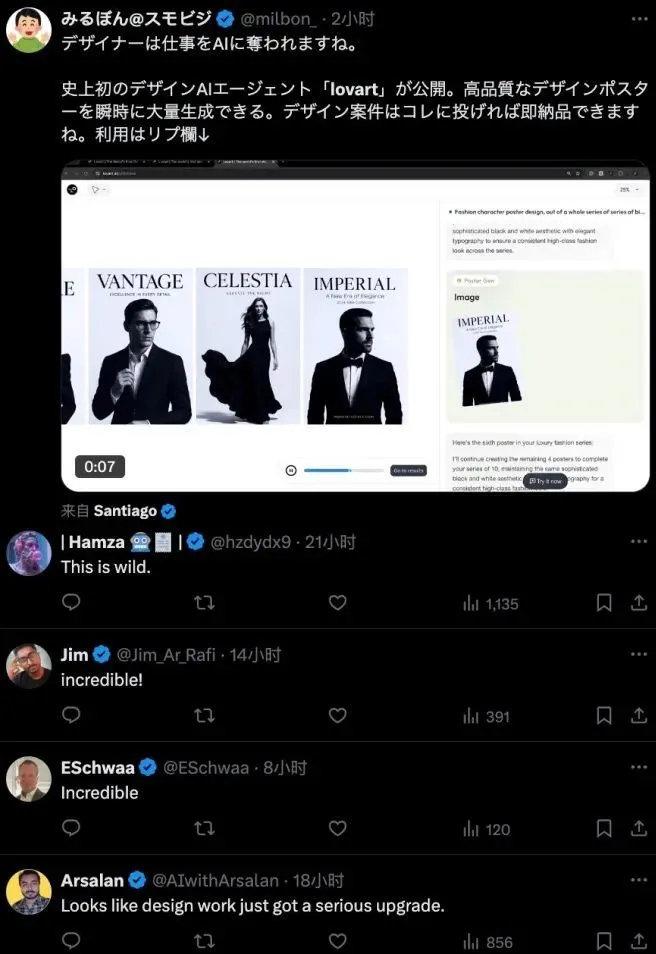This screenshot has height=954, width=656.
Task: Share ESchwaa's "Incredible" reply
Action: [x=638, y=828]
